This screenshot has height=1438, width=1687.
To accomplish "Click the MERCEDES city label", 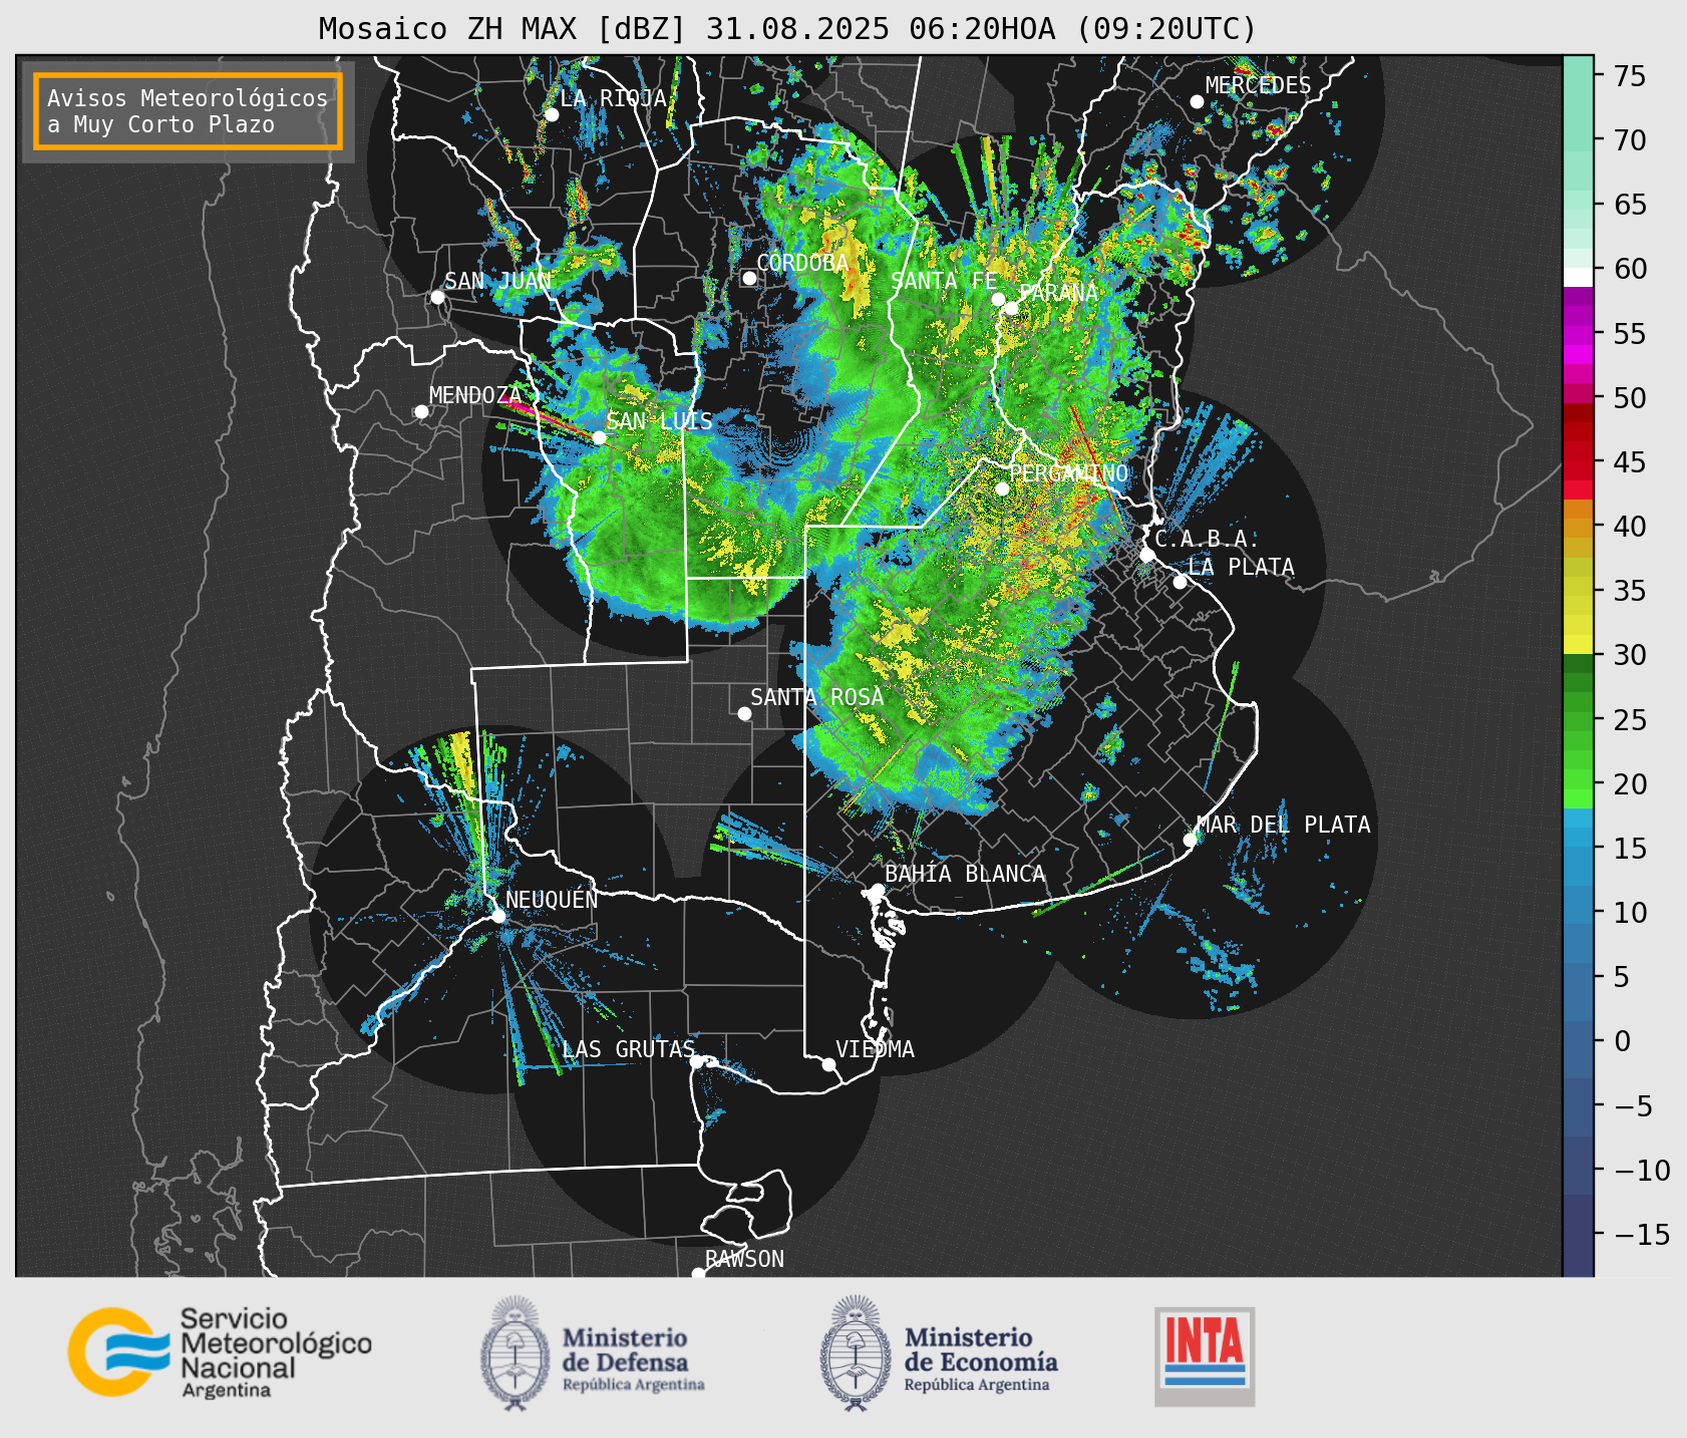I will pyautogui.click(x=1258, y=86).
